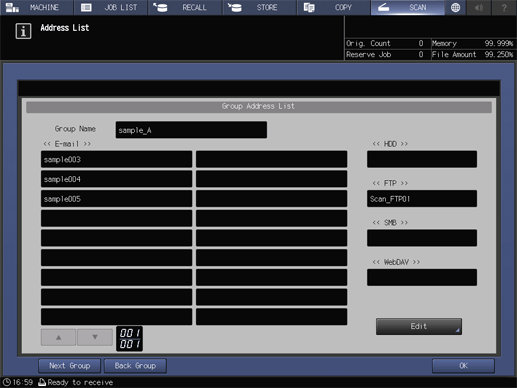This screenshot has height=388, width=517.
Task: Move the list down with the down arrow
Action: click(95, 337)
